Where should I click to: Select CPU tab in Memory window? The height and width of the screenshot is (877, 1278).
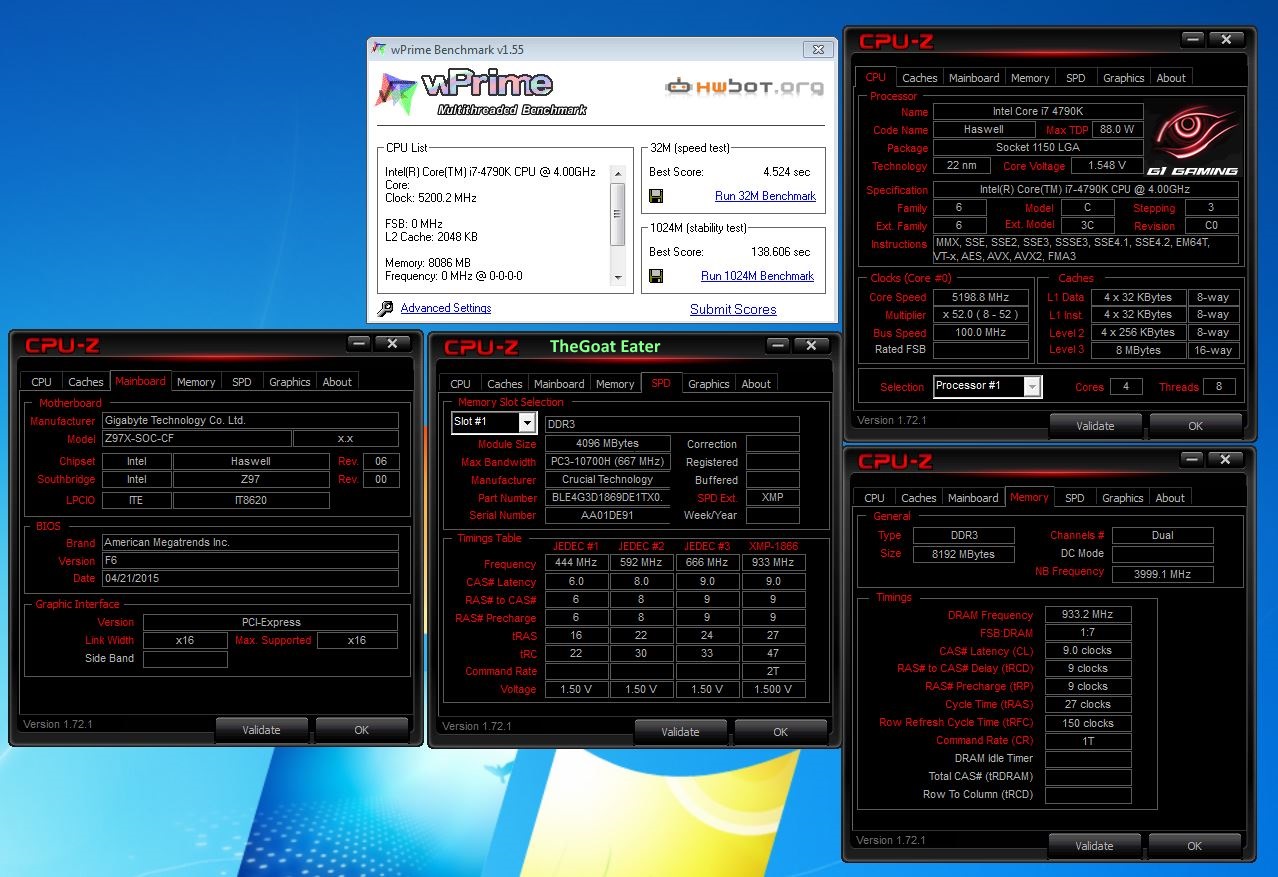874,498
